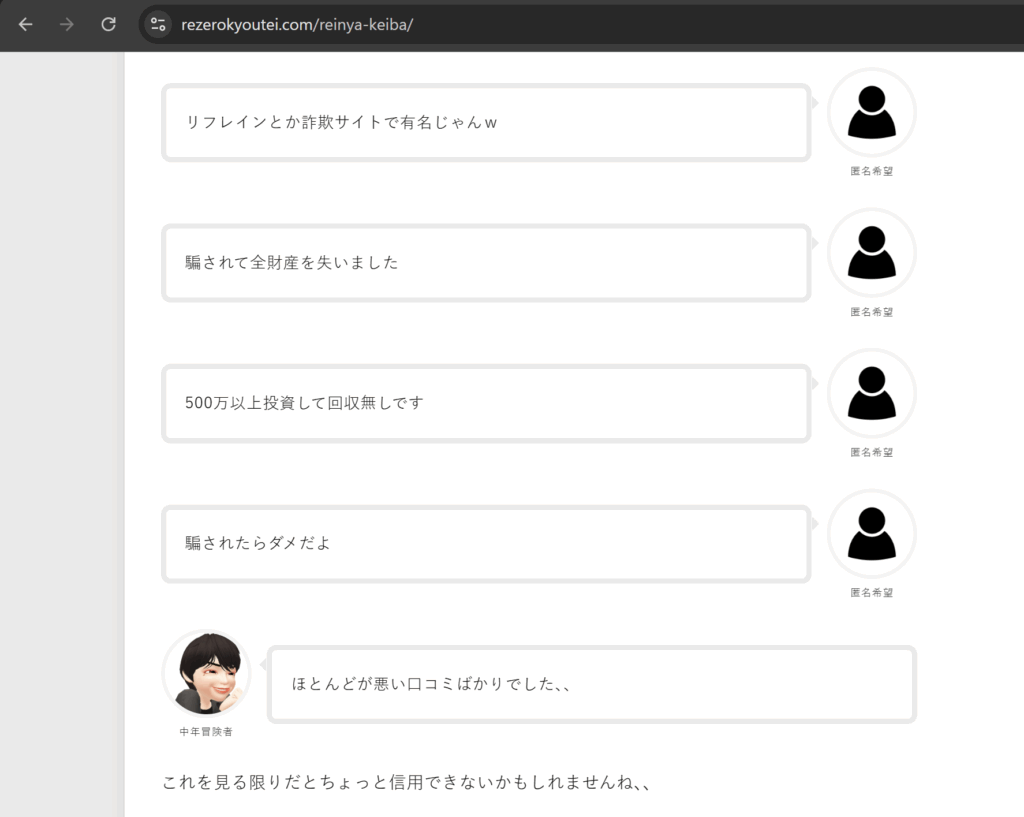Click 匿名希望 label under 500万以上投資 avatar
This screenshot has height=817, width=1024.
tap(871, 452)
